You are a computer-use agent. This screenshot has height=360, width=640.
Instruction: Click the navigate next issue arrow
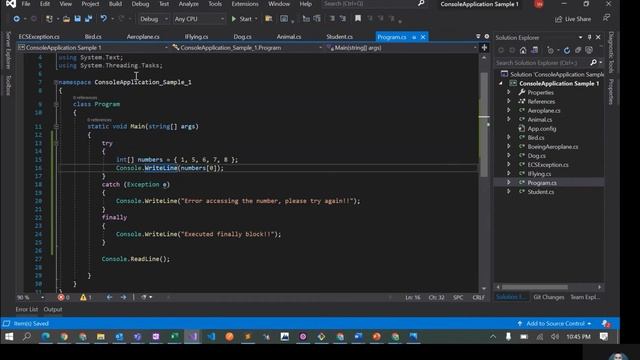pos(123,297)
